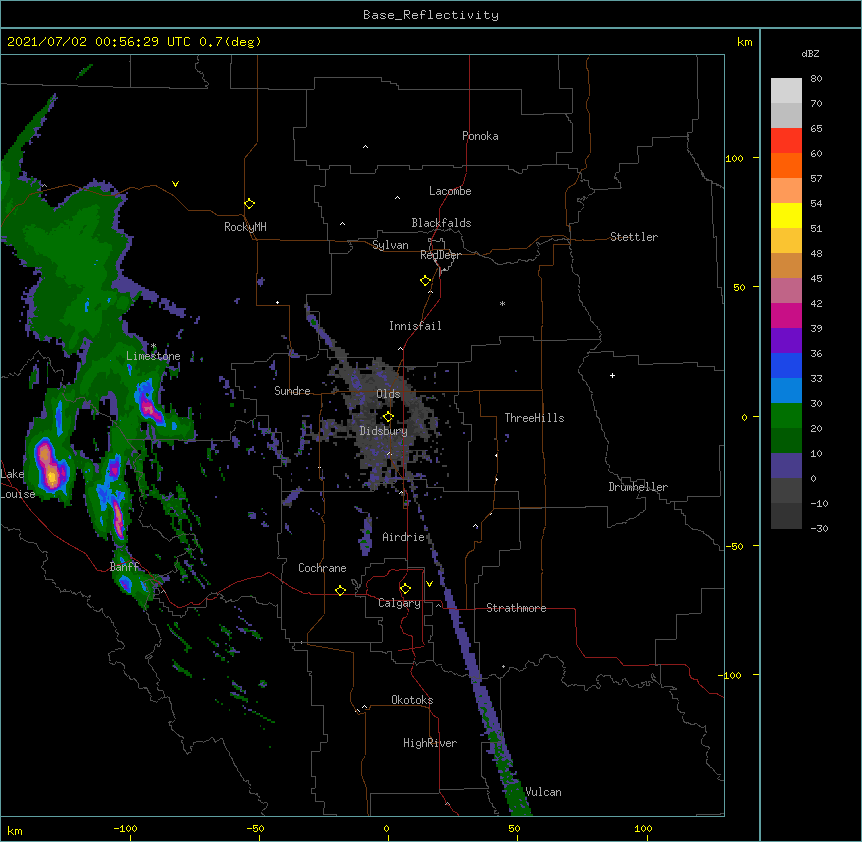Click the Calgary city label

tap(399, 603)
